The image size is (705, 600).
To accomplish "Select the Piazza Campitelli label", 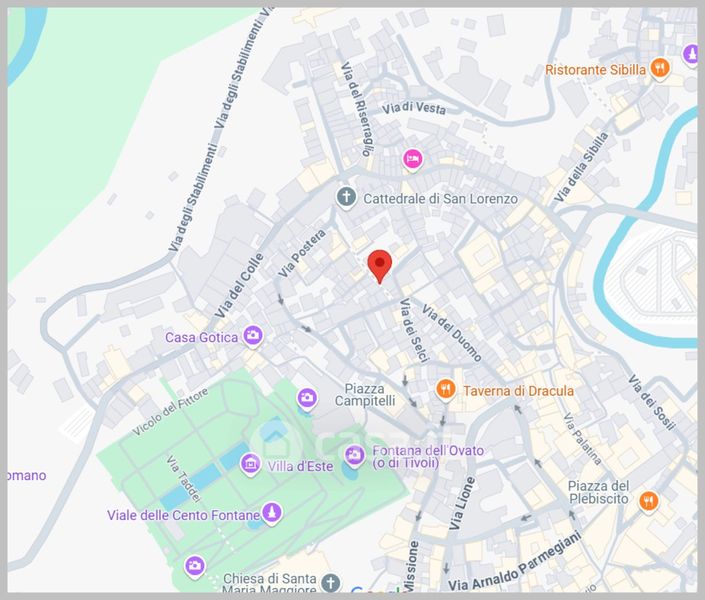I will pos(365,394).
